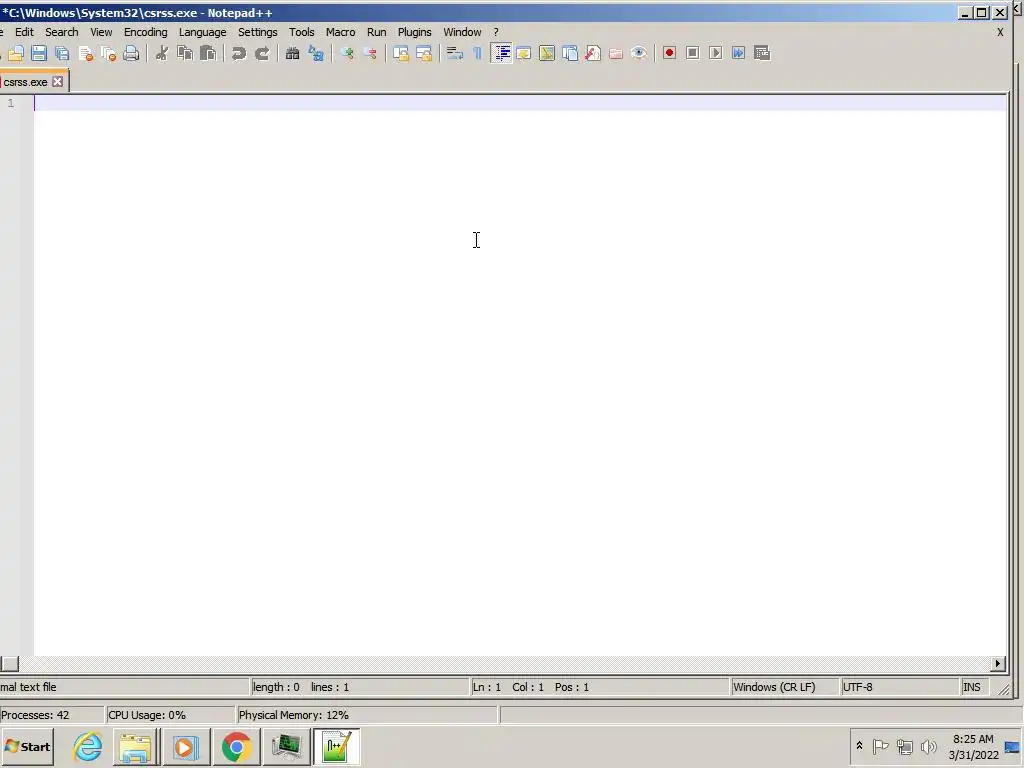Image resolution: width=1024 pixels, height=768 pixels.
Task: Save the file with the floppy disk icon
Action: point(39,53)
